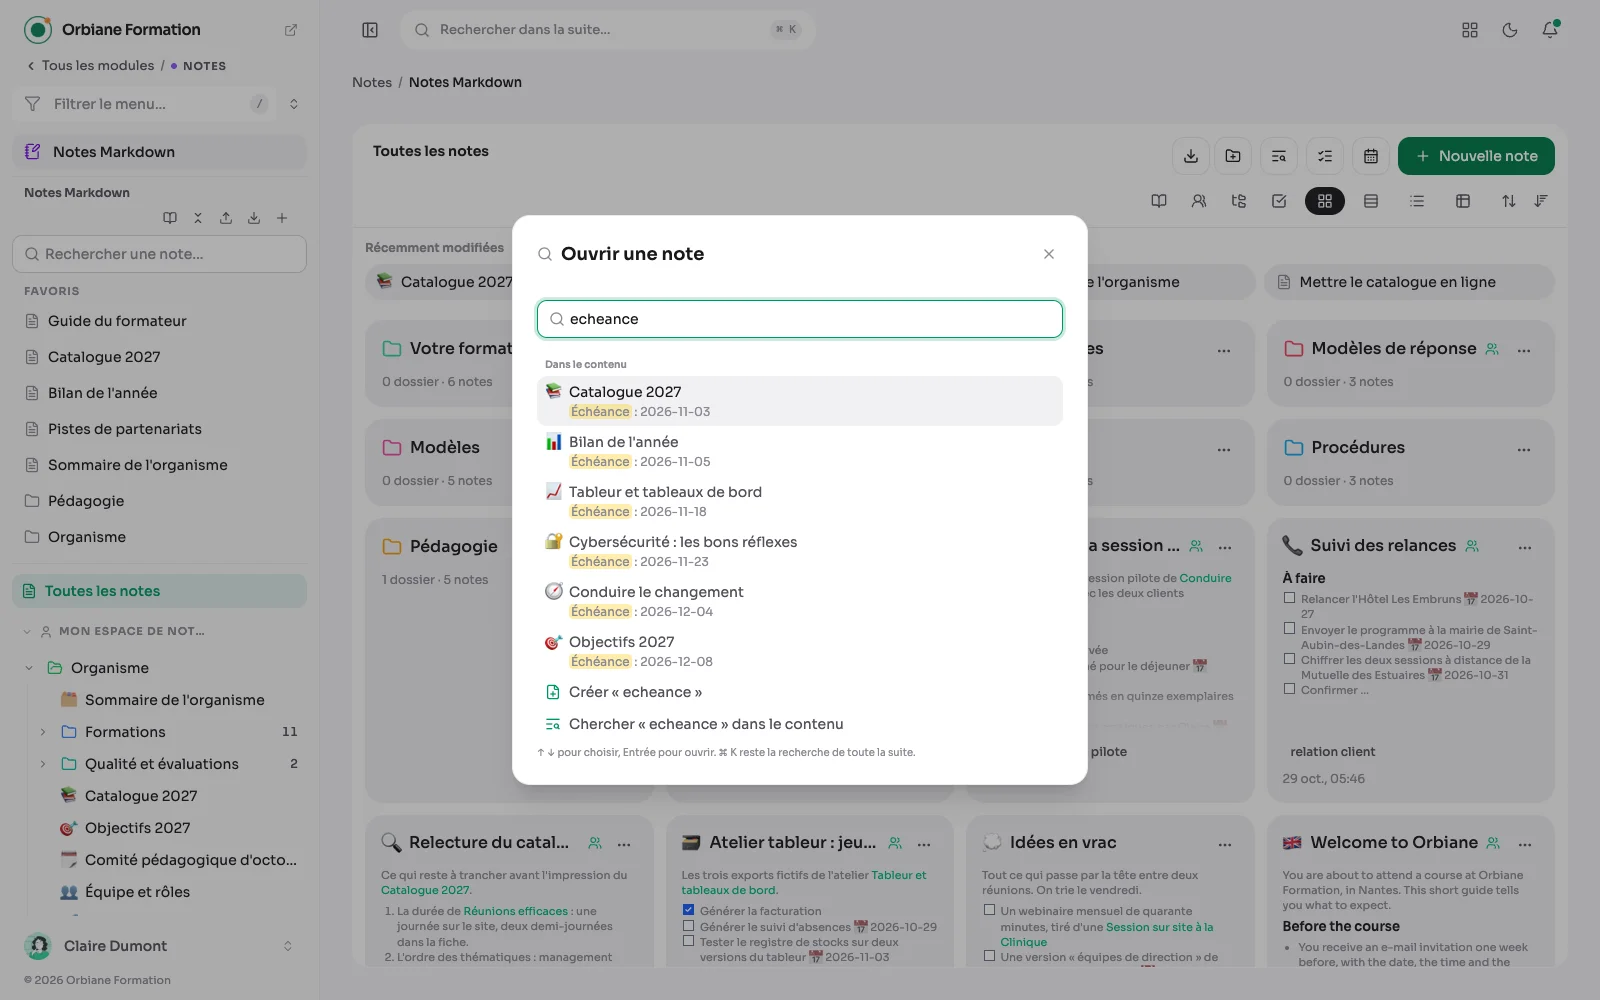The width and height of the screenshot is (1600, 1000).
Task: Select the bulleted list view icon
Action: pos(1417,201)
